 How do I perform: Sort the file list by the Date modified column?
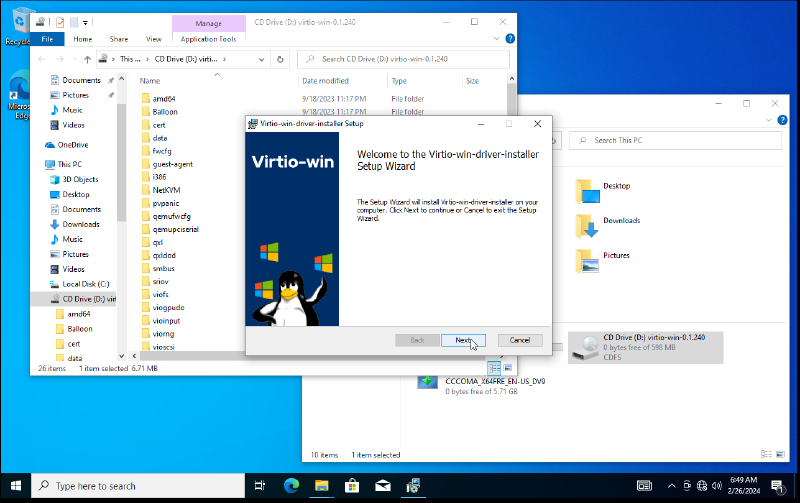[x=325, y=81]
